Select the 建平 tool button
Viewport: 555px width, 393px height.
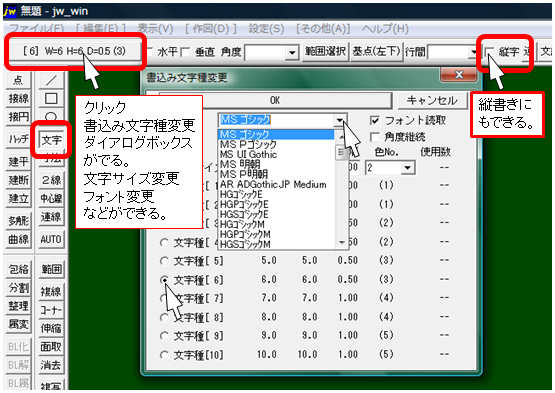pyautogui.click(x=18, y=161)
